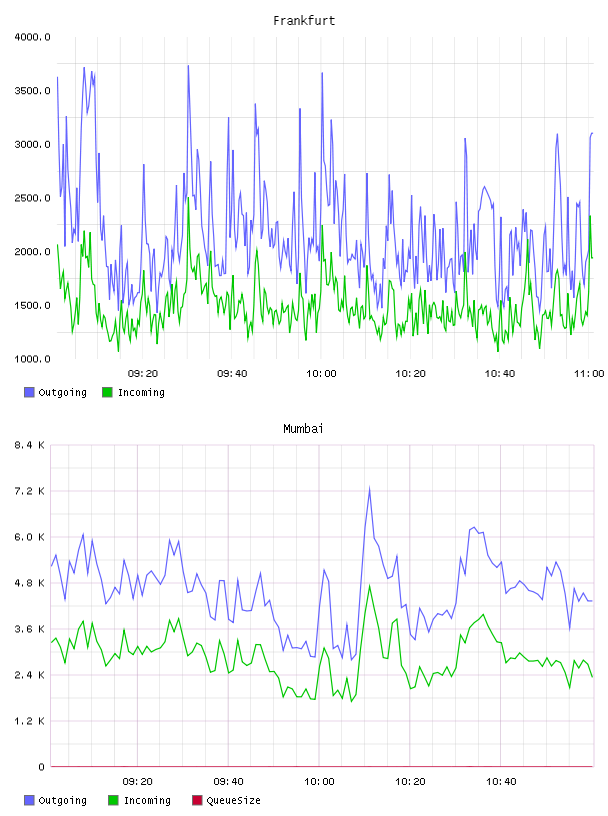Click Mumbai's highest Outgoing peak above 7.2 K
608x816 pixels.
(x=370, y=489)
